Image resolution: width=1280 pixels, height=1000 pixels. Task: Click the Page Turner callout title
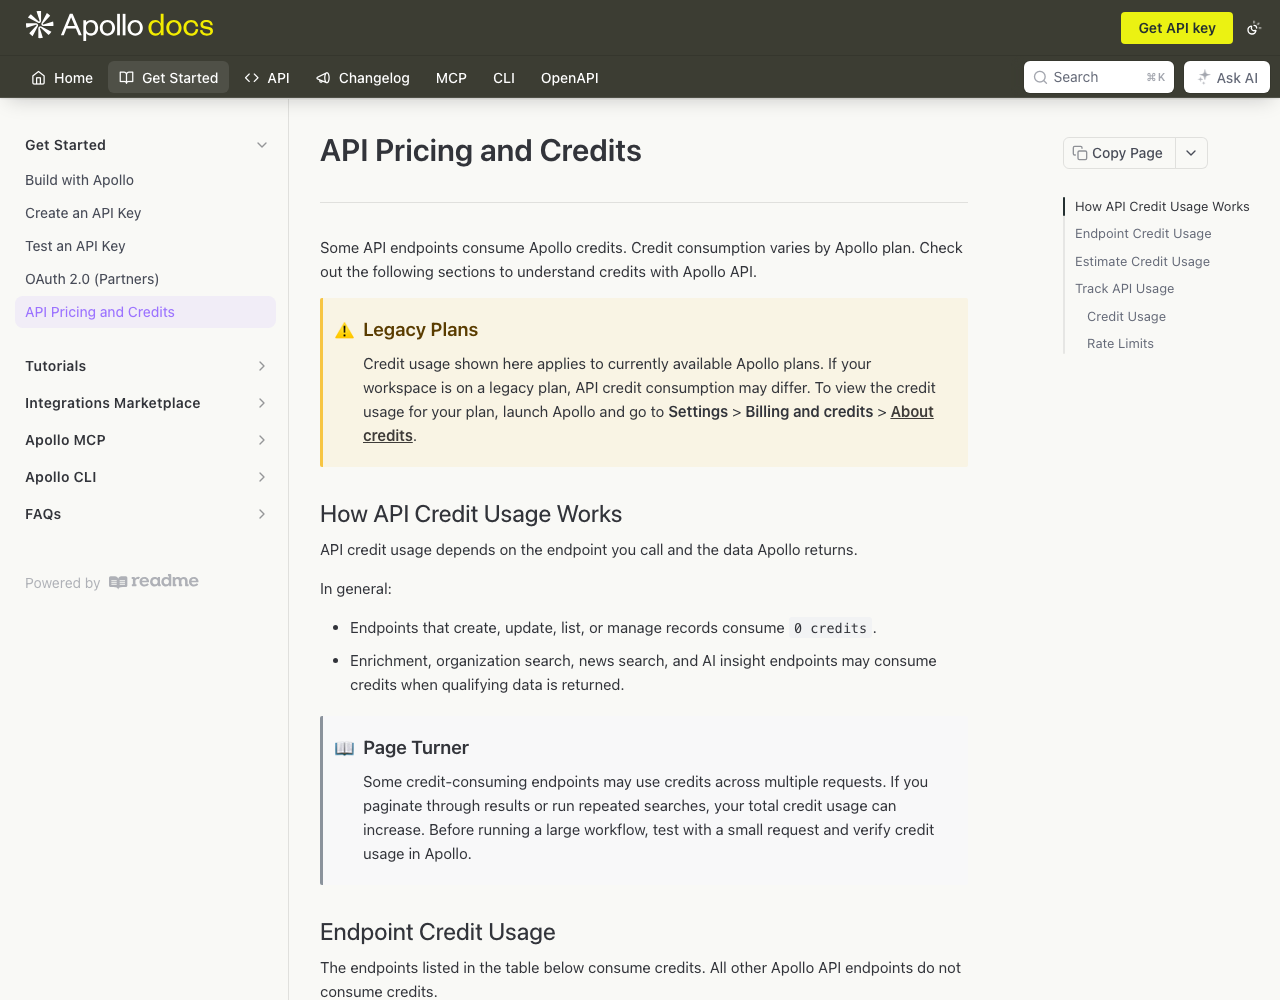(416, 748)
